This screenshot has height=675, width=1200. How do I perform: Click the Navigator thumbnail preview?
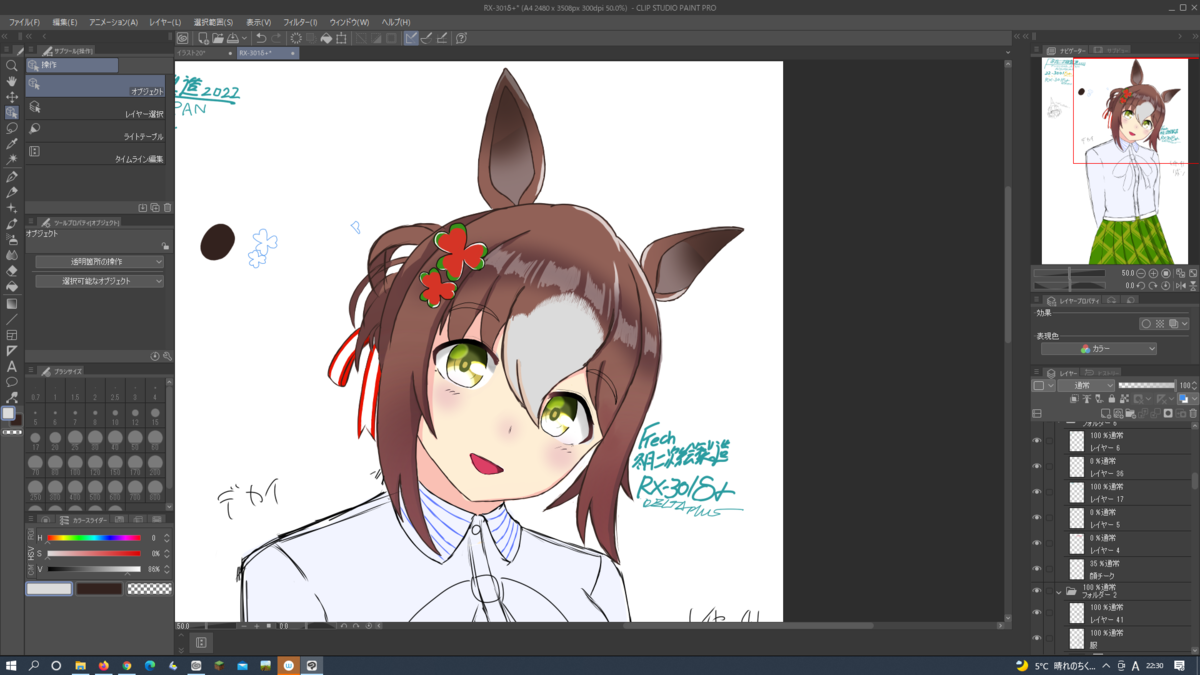tap(1116, 162)
